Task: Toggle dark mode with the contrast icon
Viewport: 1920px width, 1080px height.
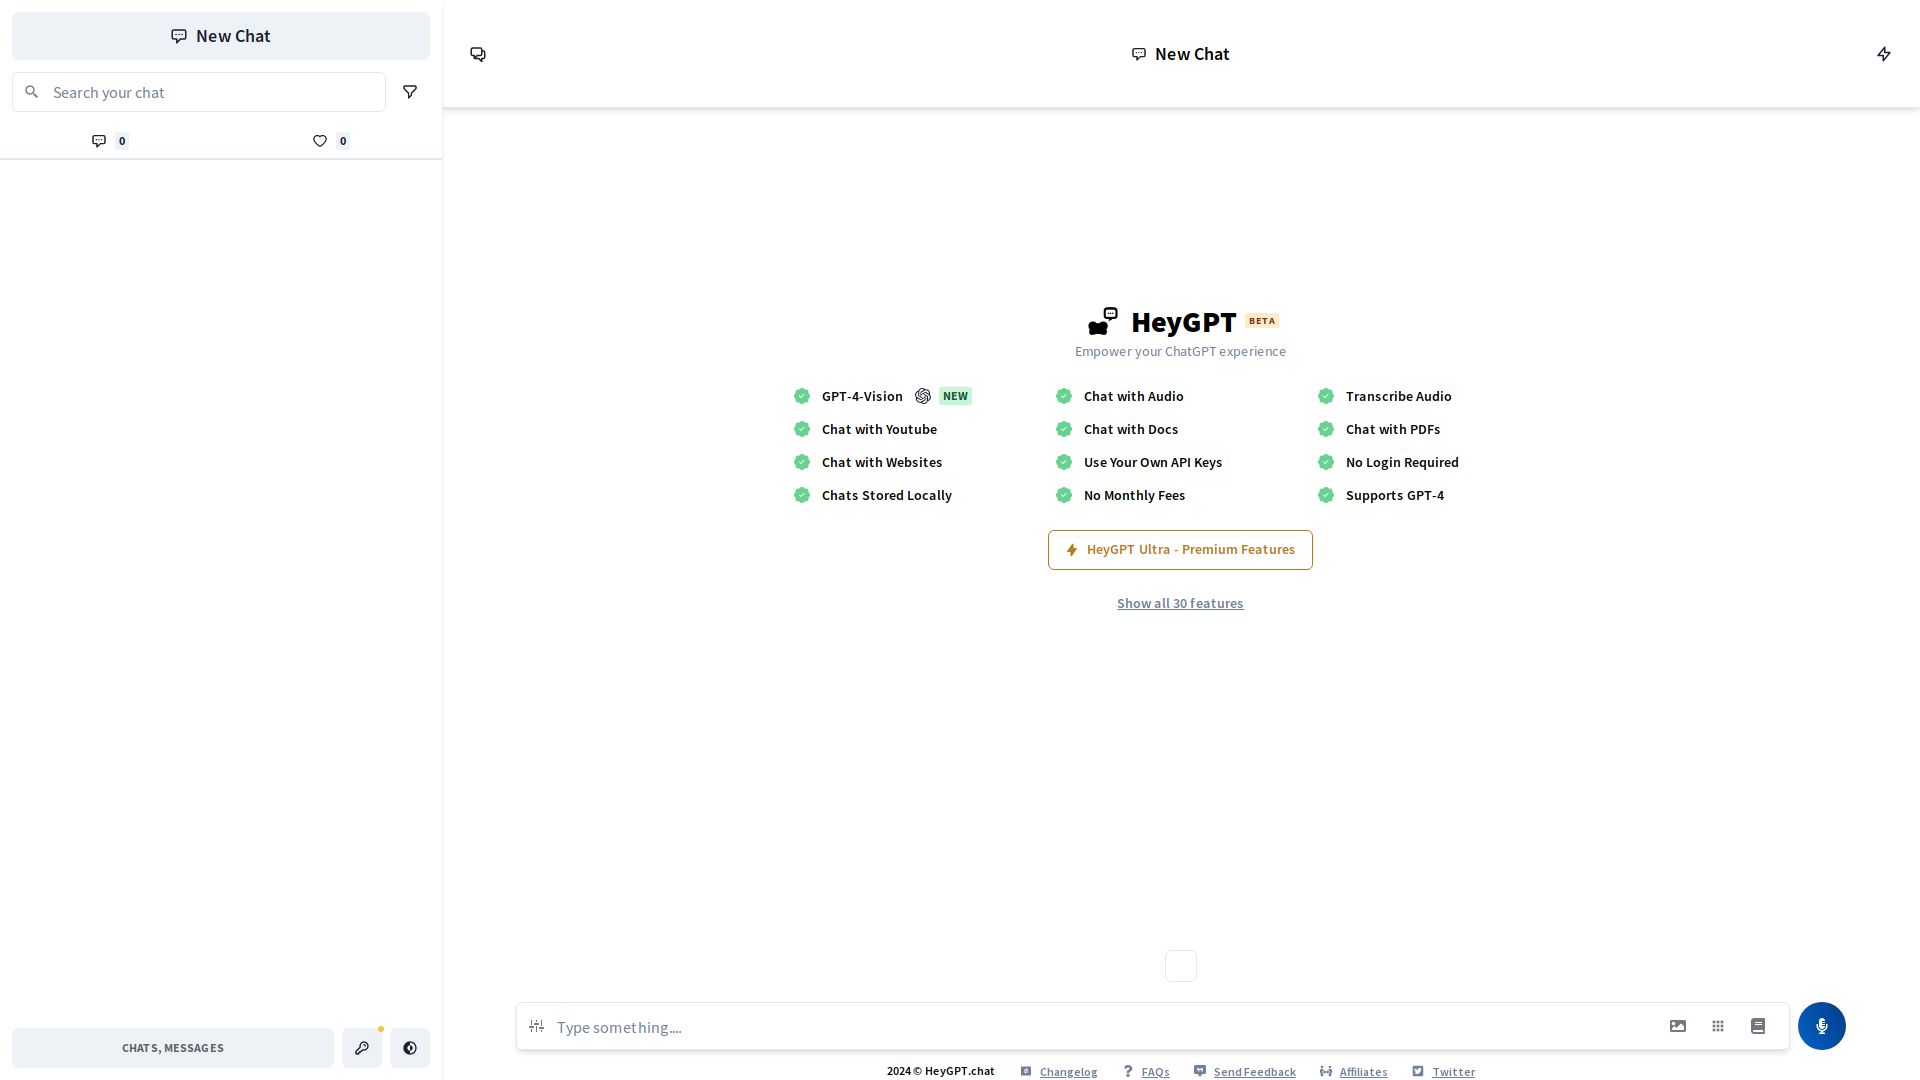Action: [x=410, y=1048]
